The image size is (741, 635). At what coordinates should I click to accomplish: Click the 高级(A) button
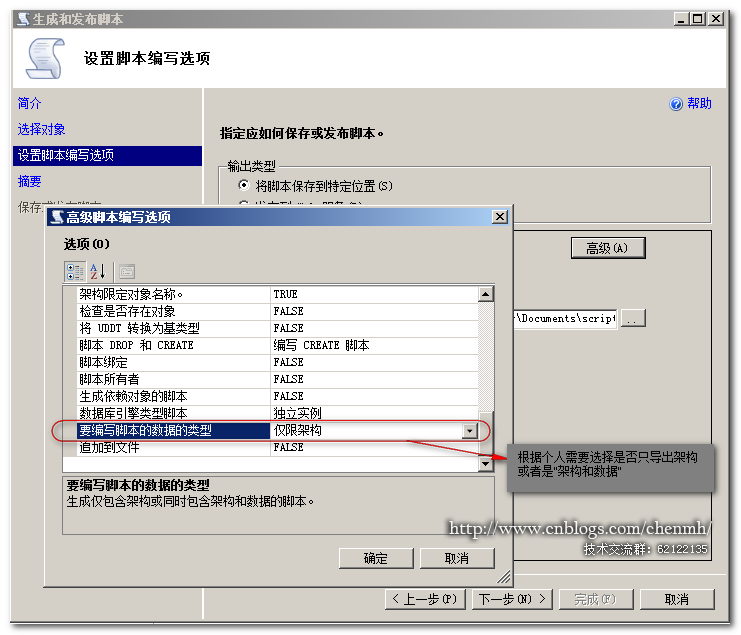pyautogui.click(x=607, y=248)
